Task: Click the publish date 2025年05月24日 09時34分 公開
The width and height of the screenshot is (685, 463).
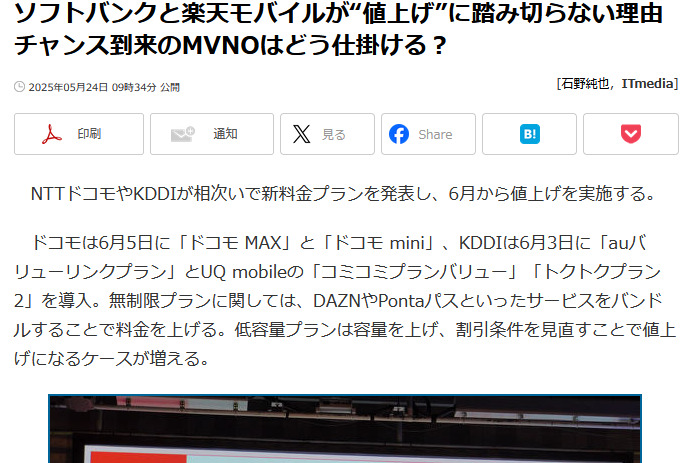Action: (x=104, y=87)
